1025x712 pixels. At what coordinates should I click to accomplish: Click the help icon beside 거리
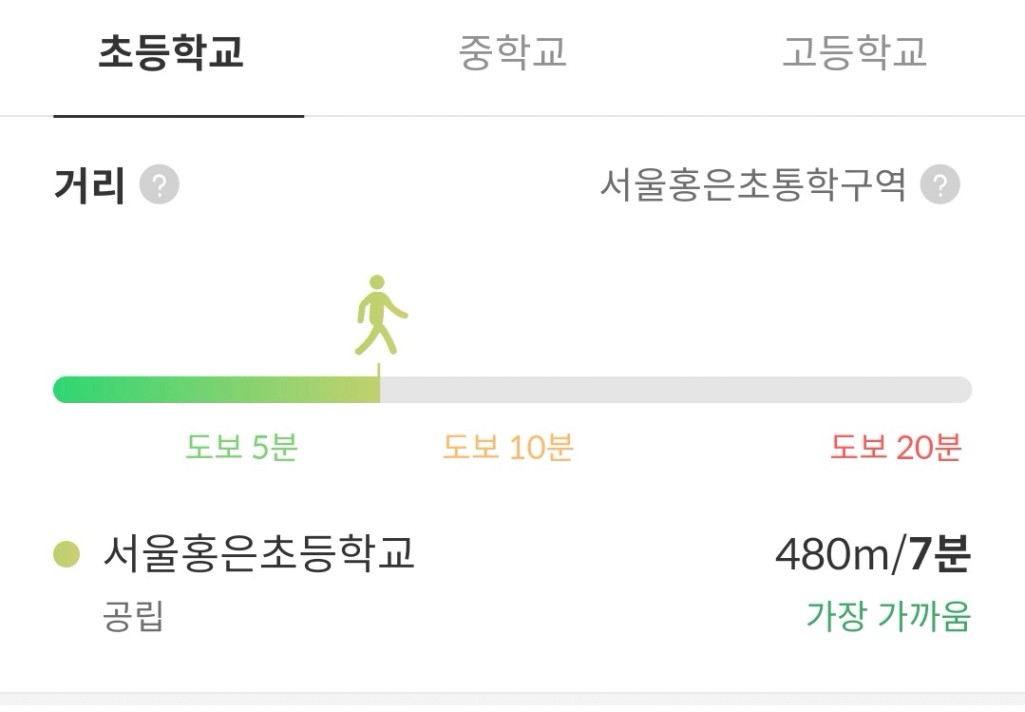(159, 186)
